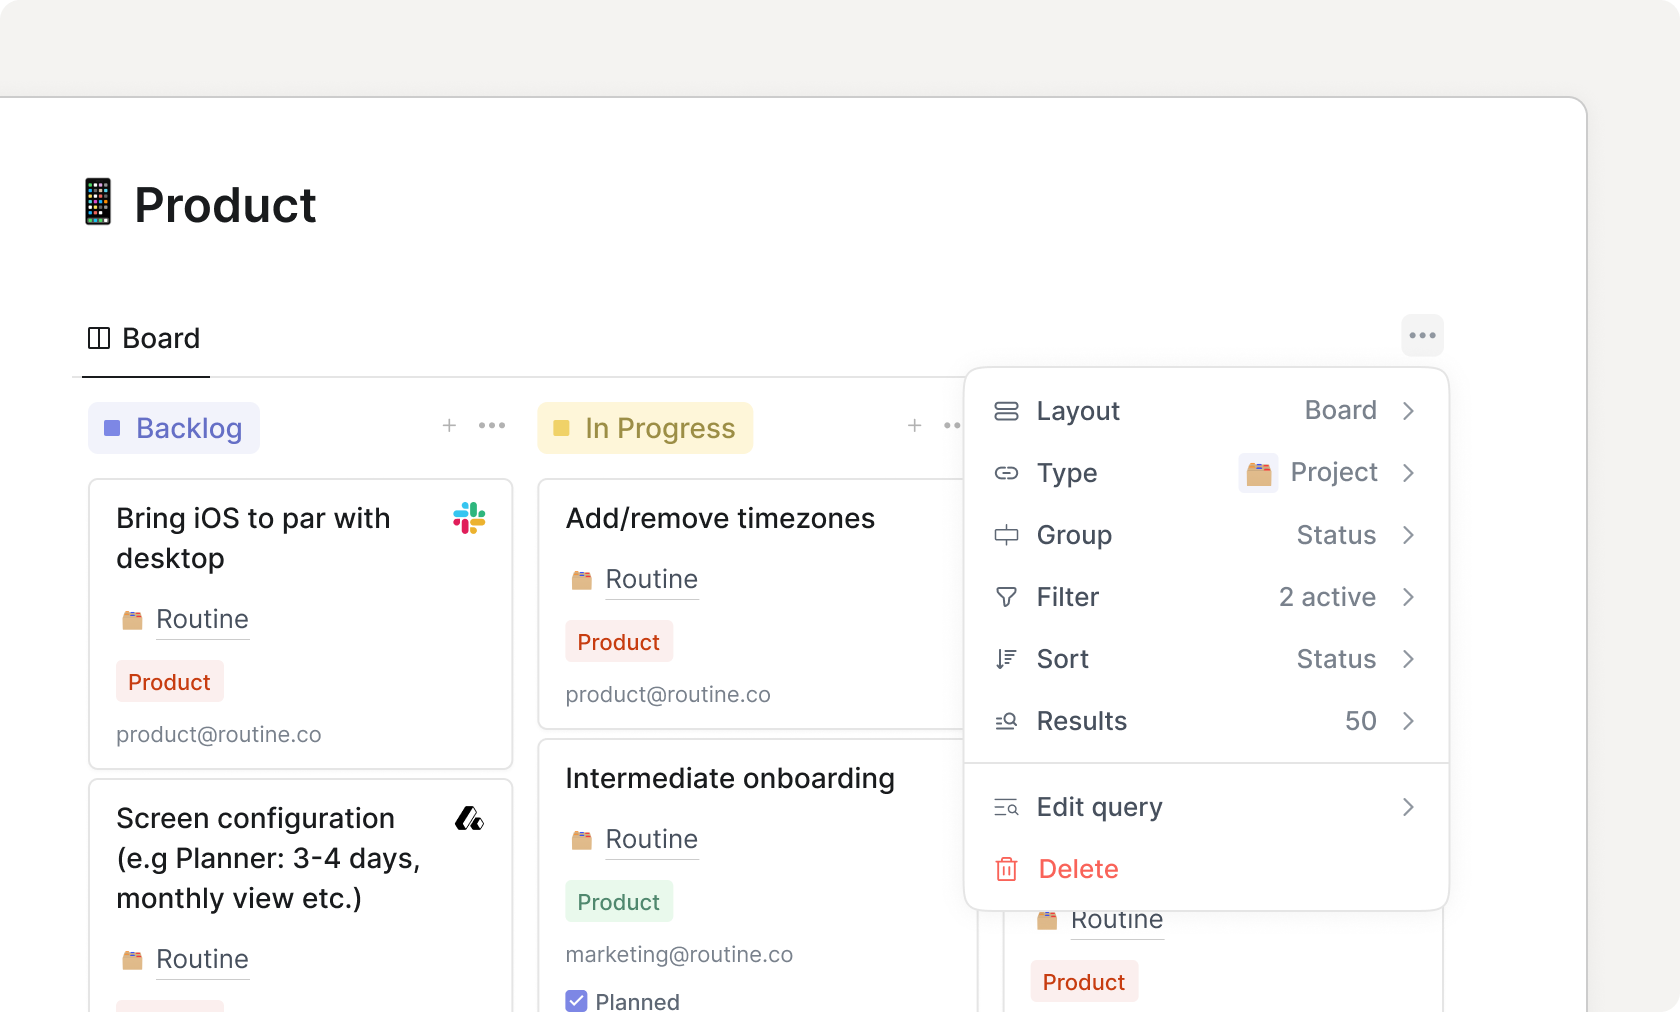
Task: Click the marketing@routine.co email text
Action: point(679,954)
